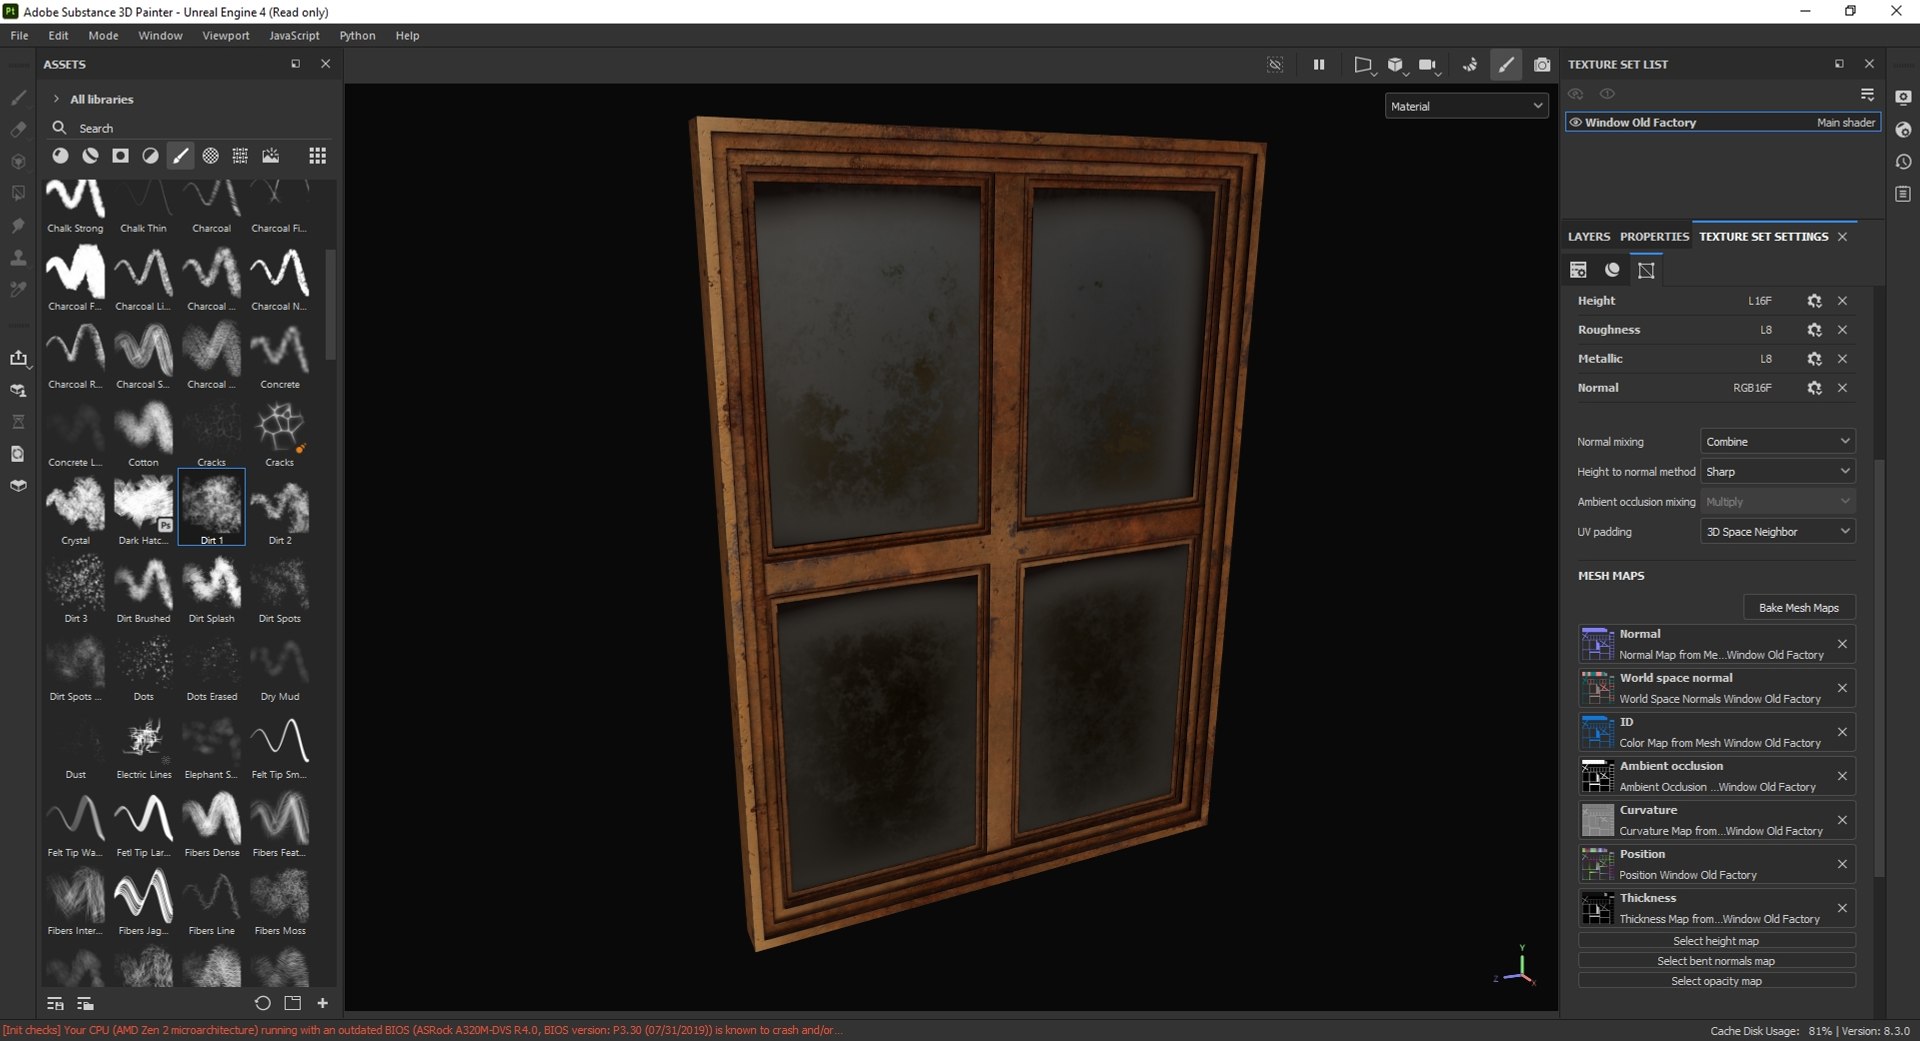This screenshot has width=1920, height=1041.
Task: Remove the Height channel
Action: coord(1842,301)
